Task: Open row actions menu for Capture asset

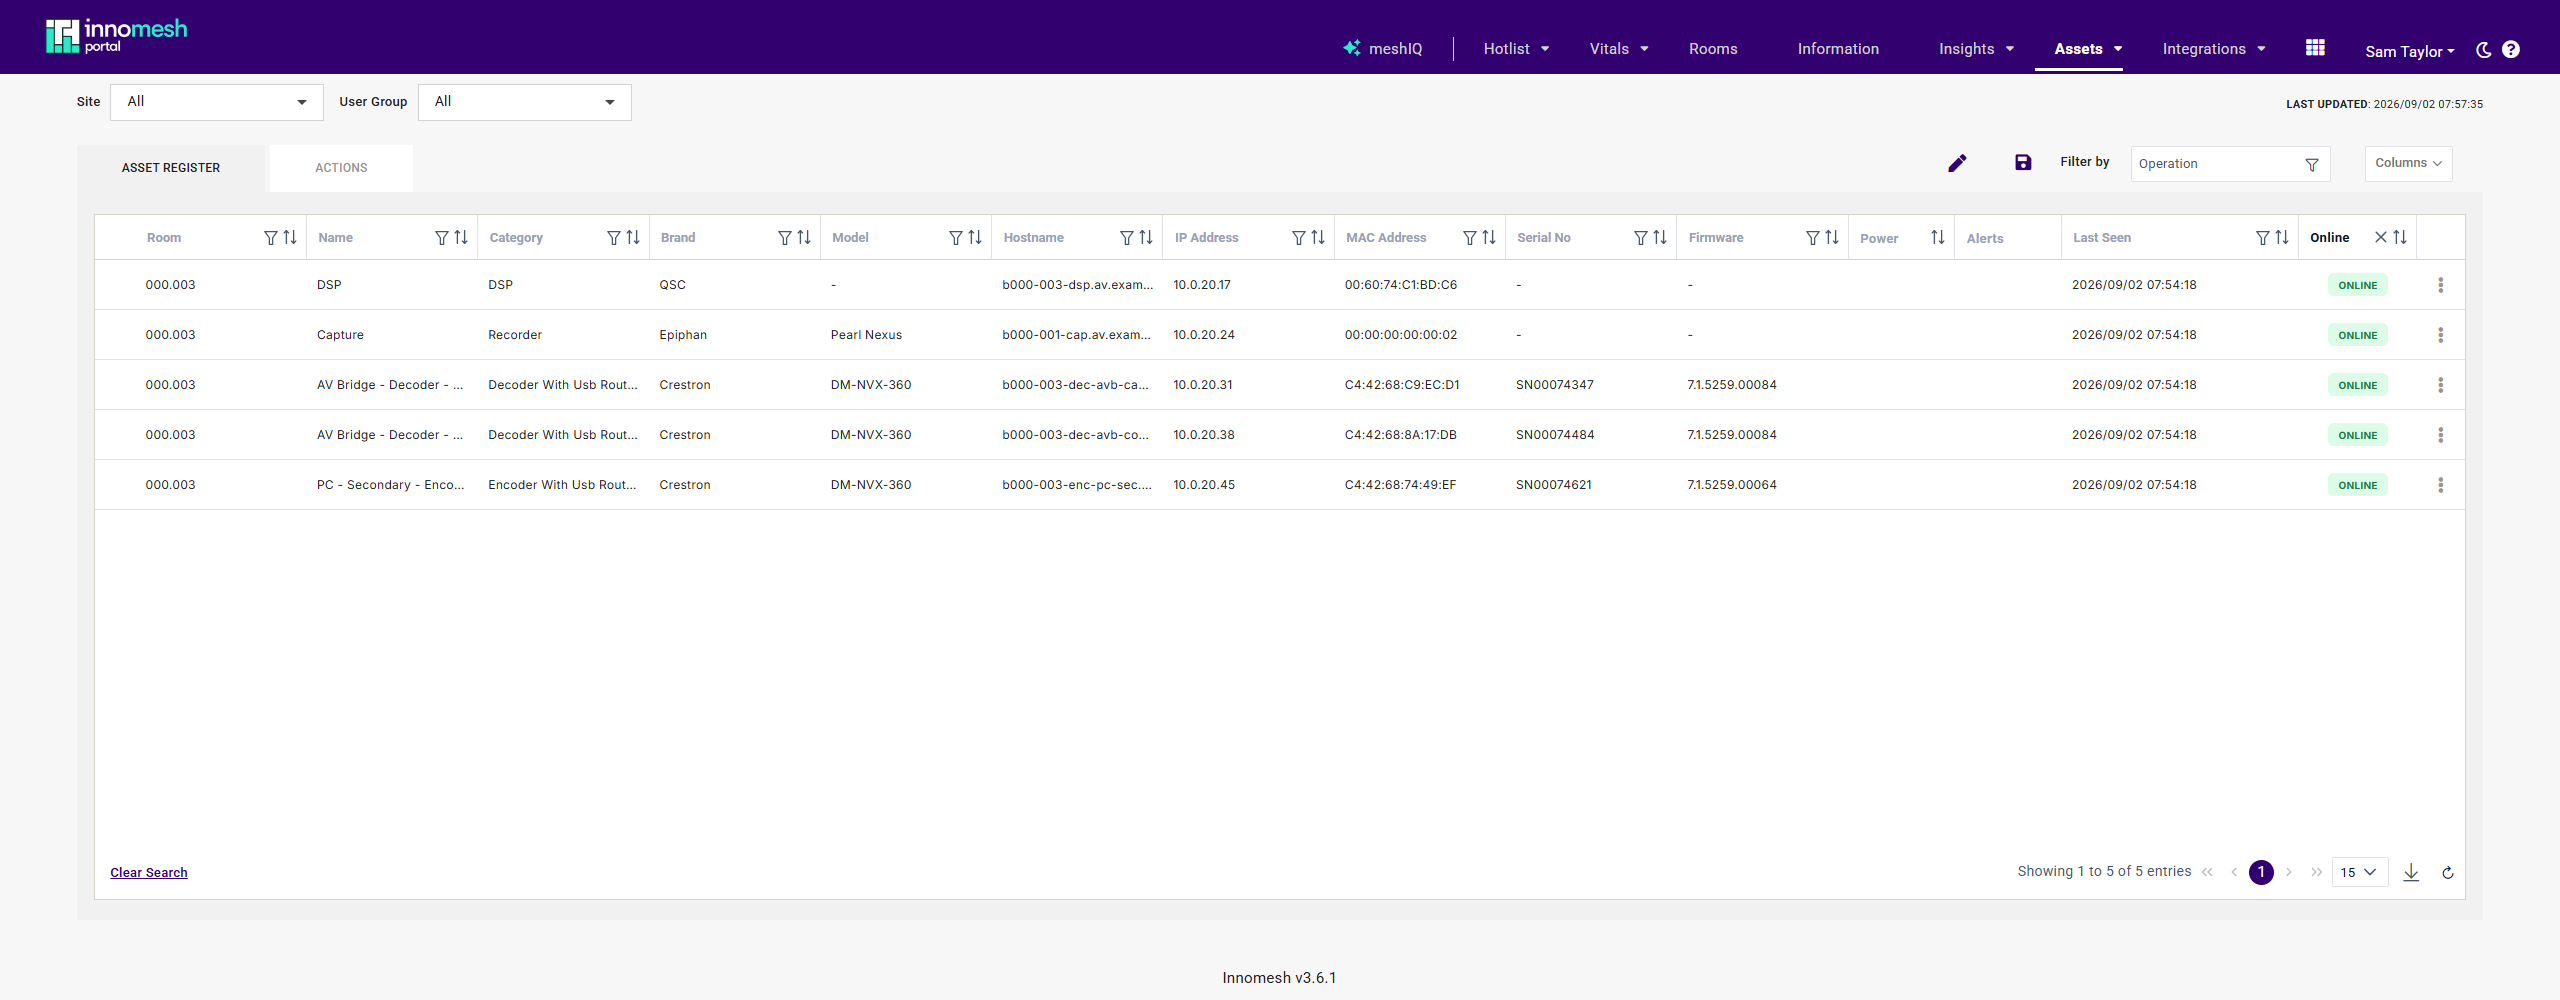Action: point(2441,335)
